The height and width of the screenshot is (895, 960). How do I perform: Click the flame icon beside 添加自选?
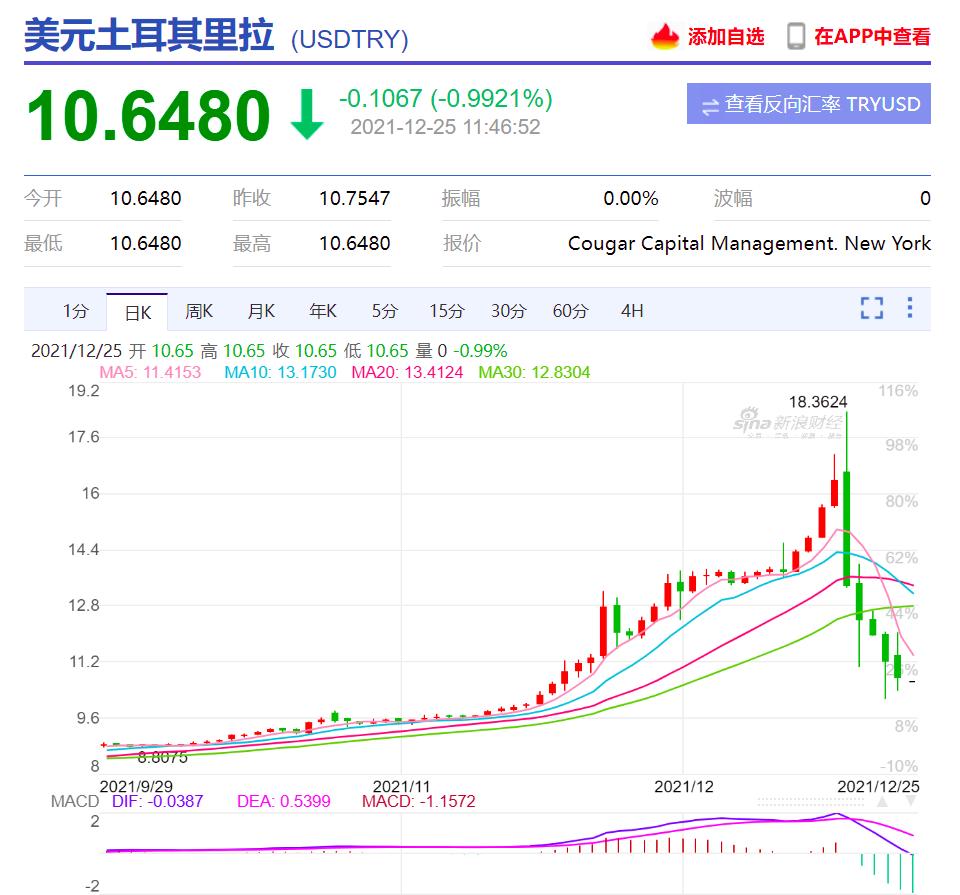[x=665, y=37]
